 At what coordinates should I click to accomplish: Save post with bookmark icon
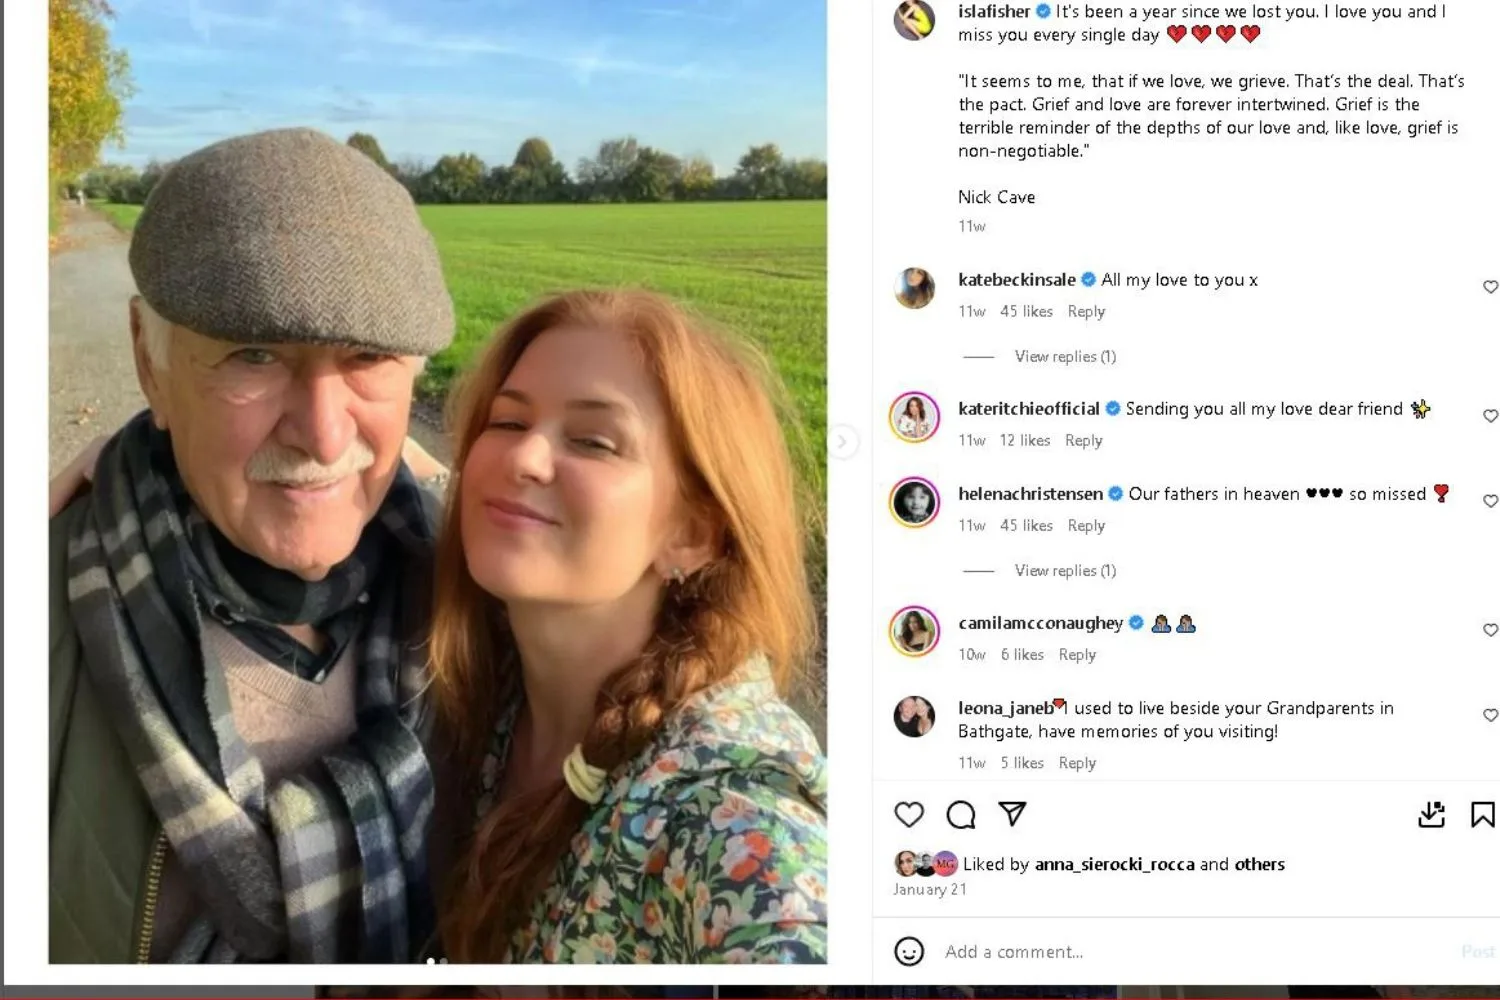click(1482, 815)
